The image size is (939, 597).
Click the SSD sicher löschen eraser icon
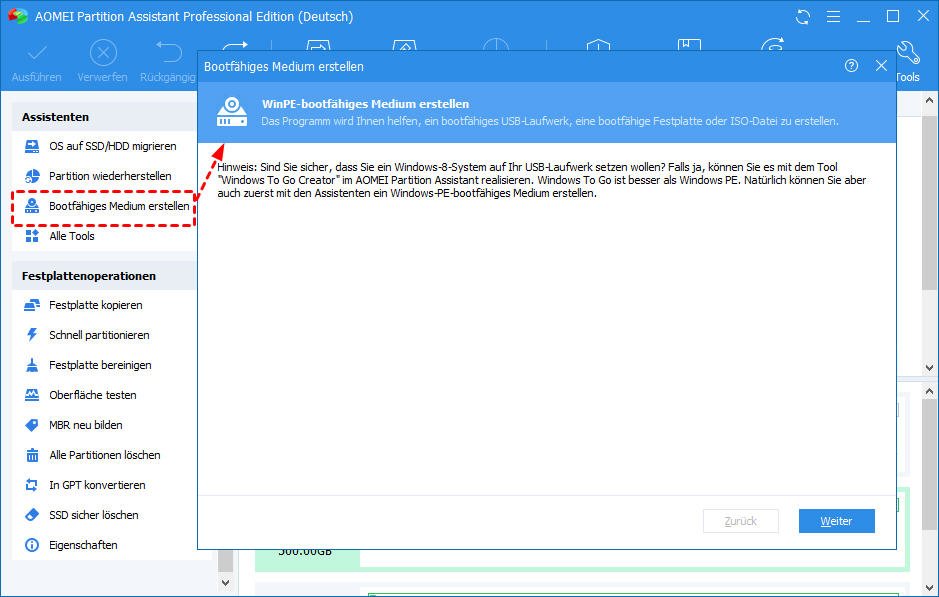pyautogui.click(x=32, y=515)
